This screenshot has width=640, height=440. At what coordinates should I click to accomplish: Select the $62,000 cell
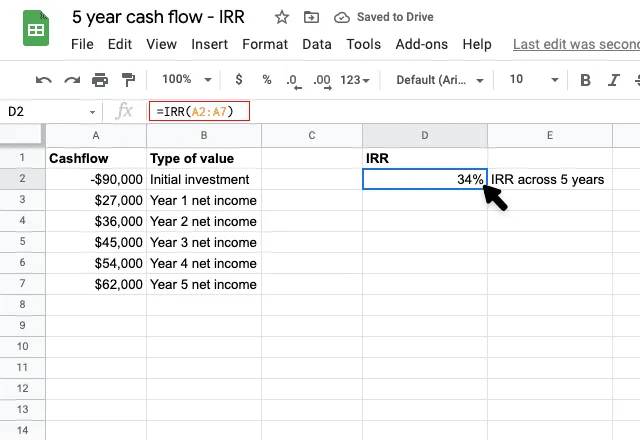pos(96,284)
